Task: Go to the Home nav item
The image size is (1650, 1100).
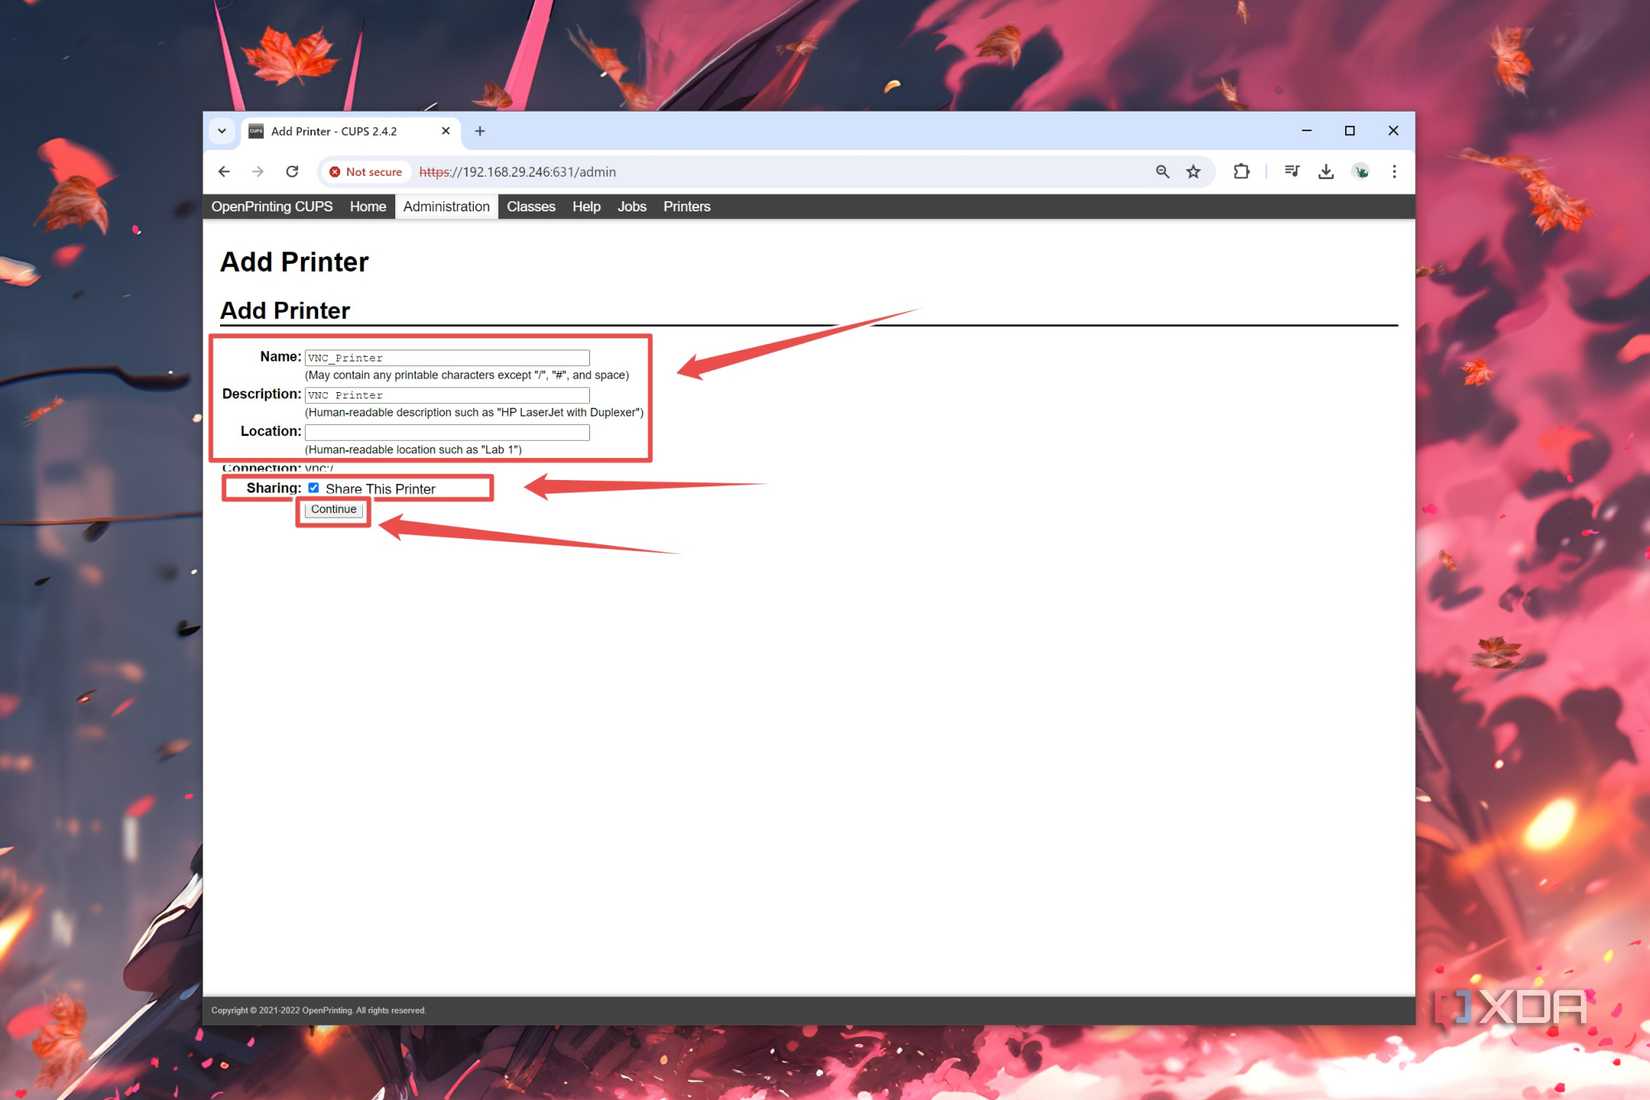Action: 368,207
